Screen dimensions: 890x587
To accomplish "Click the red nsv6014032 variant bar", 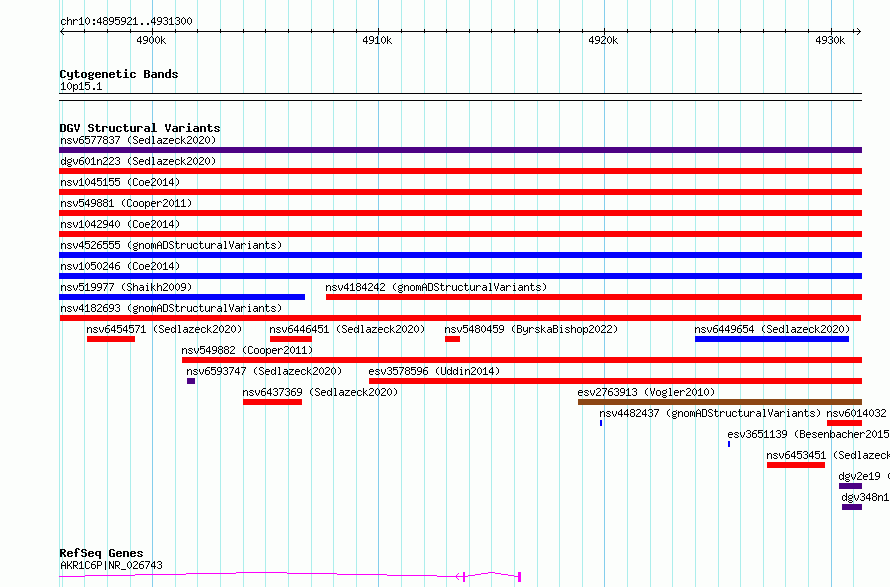I will tap(845, 423).
